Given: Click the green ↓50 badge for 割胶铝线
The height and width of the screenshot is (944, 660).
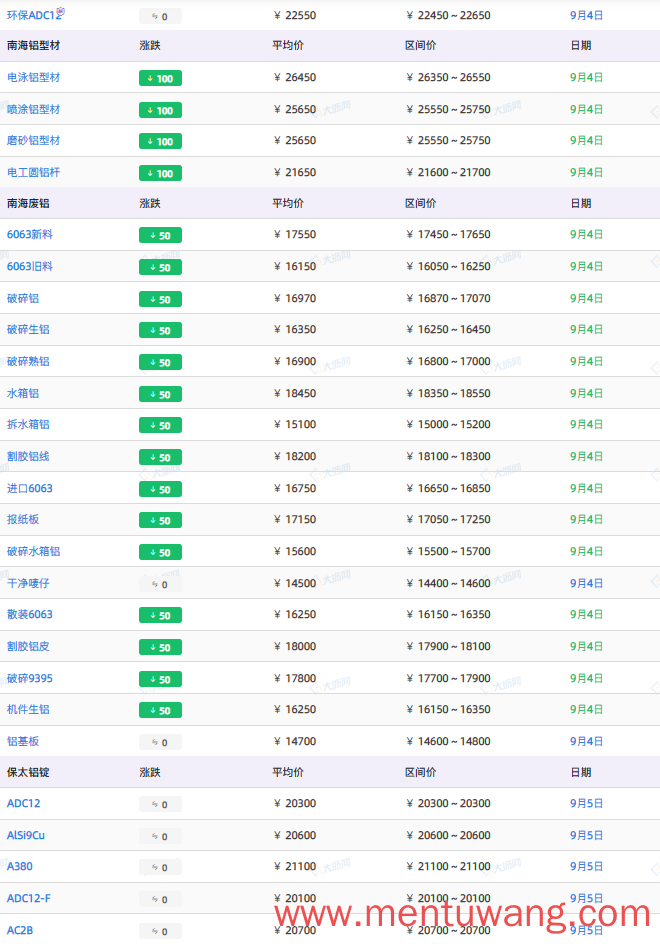Looking at the screenshot, I should pos(160,458).
